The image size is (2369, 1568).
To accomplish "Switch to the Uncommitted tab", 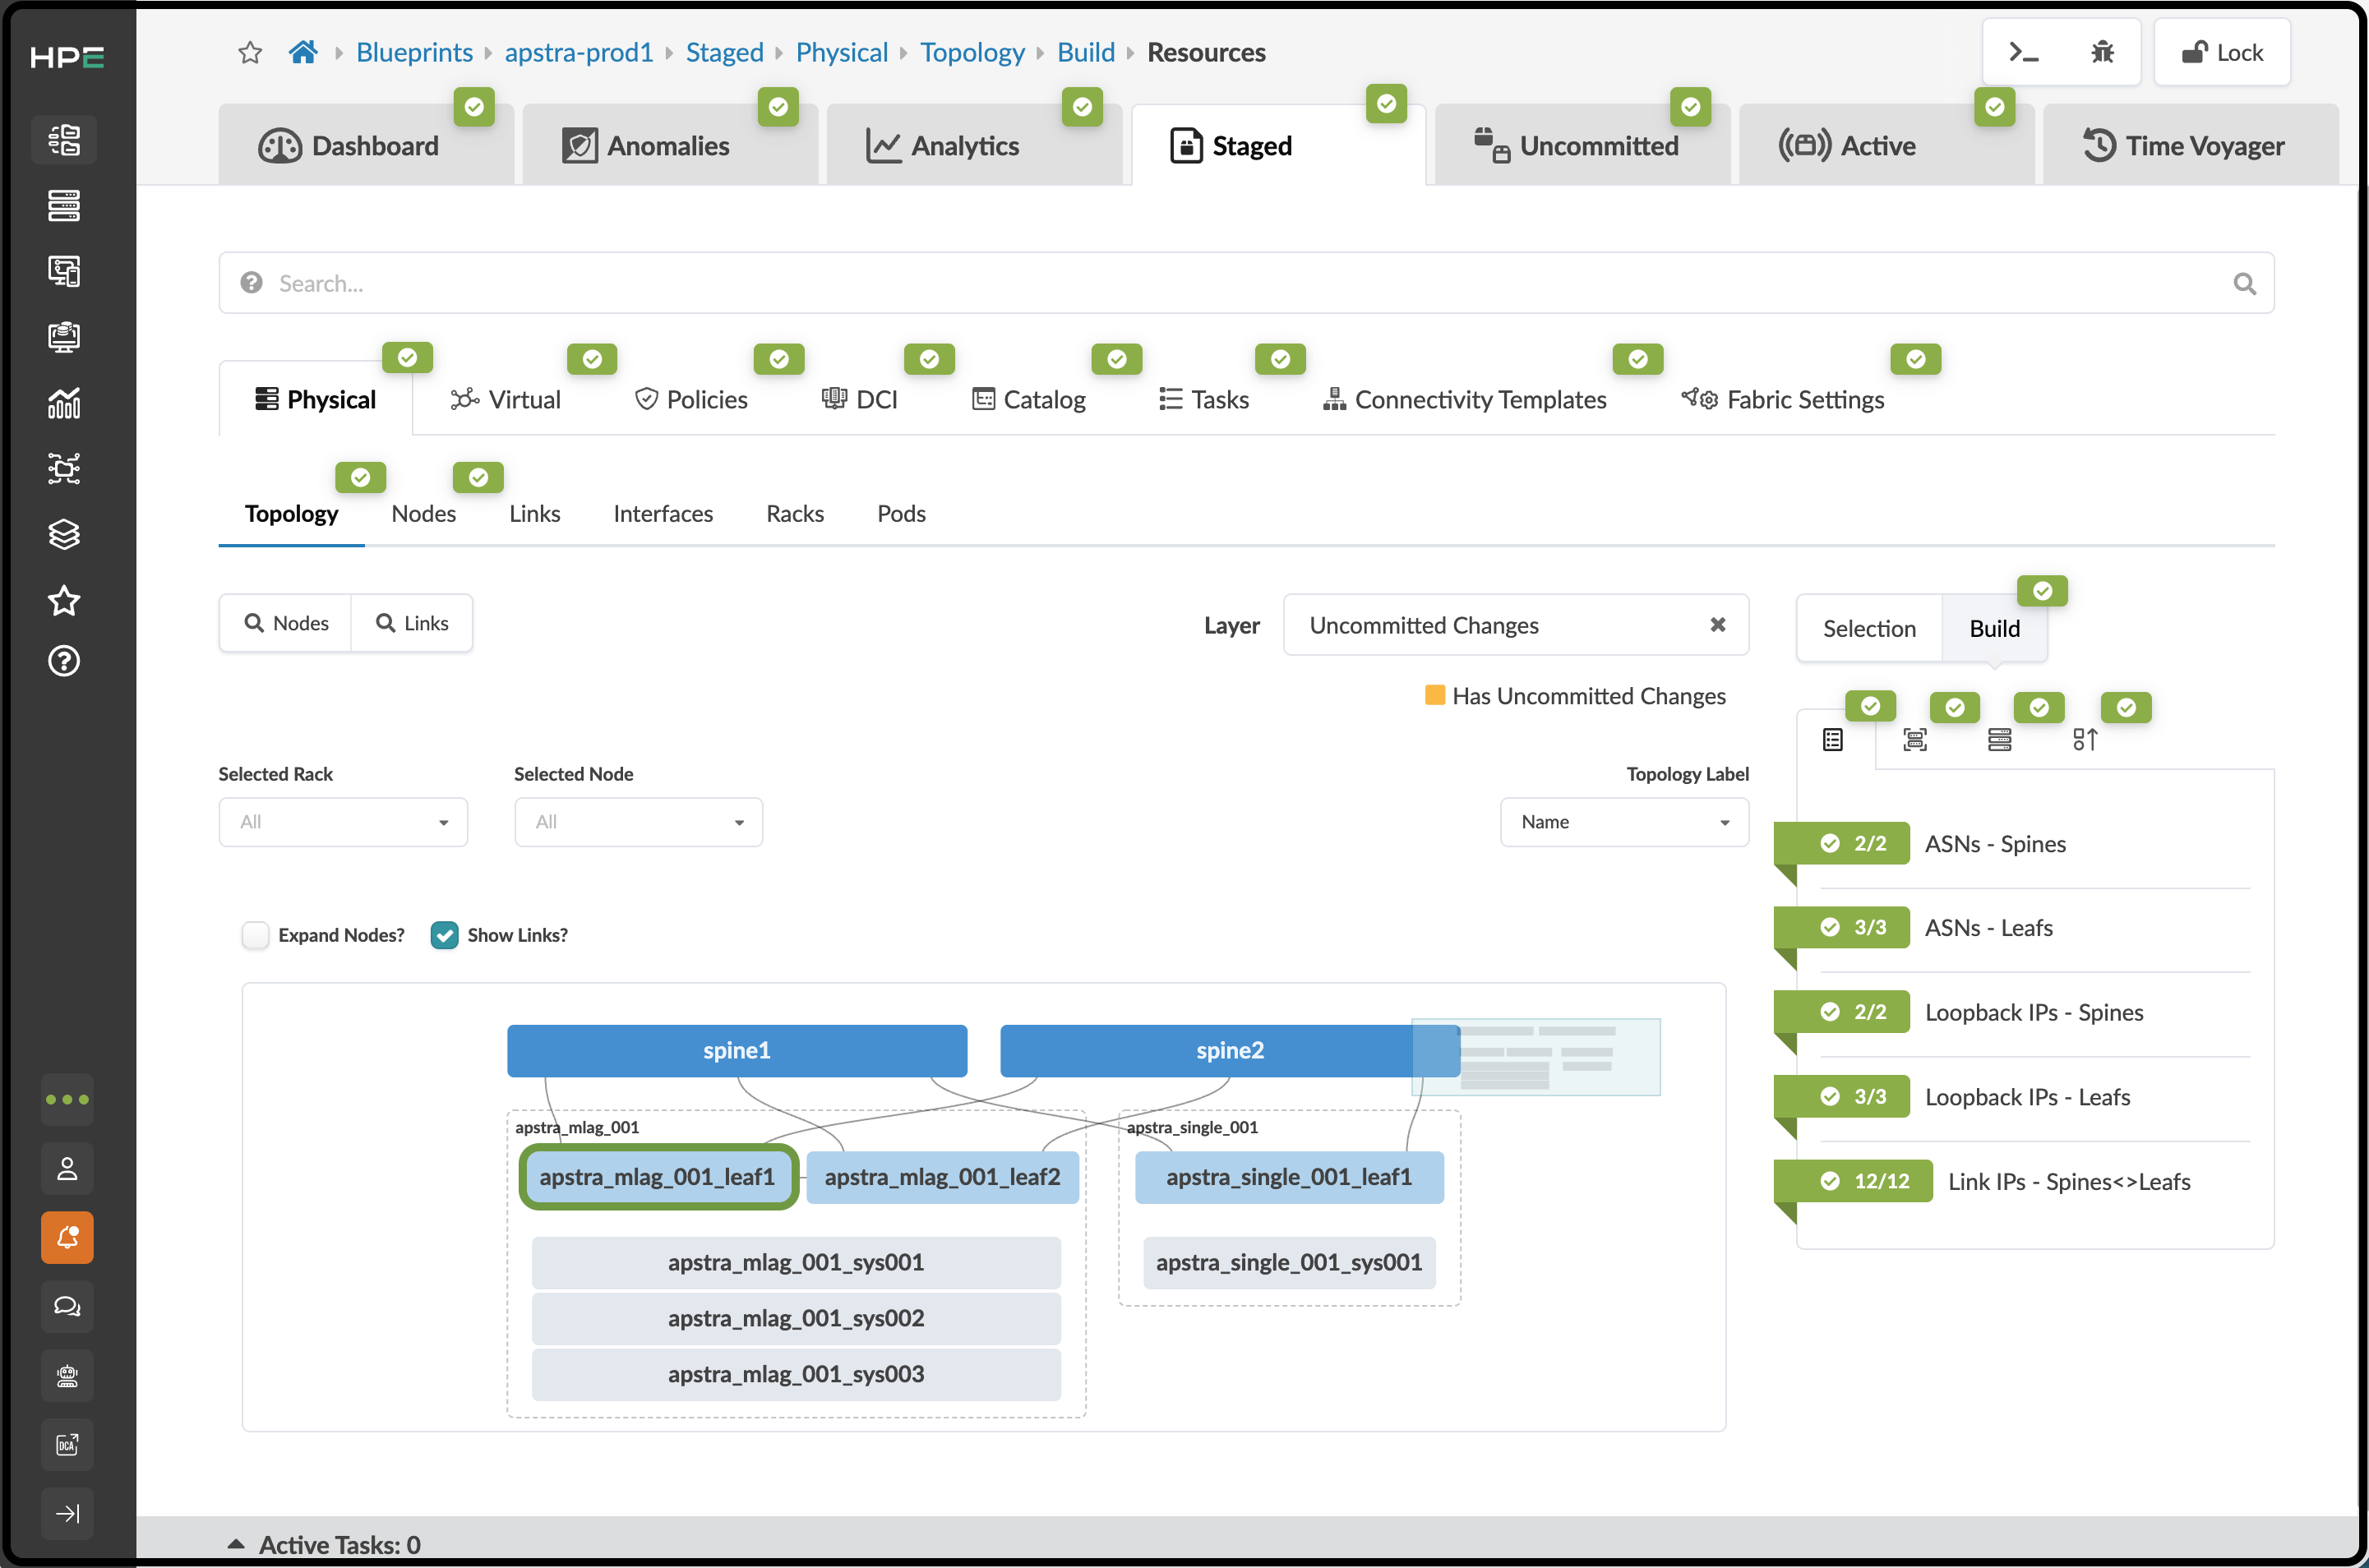I will tap(1581, 146).
